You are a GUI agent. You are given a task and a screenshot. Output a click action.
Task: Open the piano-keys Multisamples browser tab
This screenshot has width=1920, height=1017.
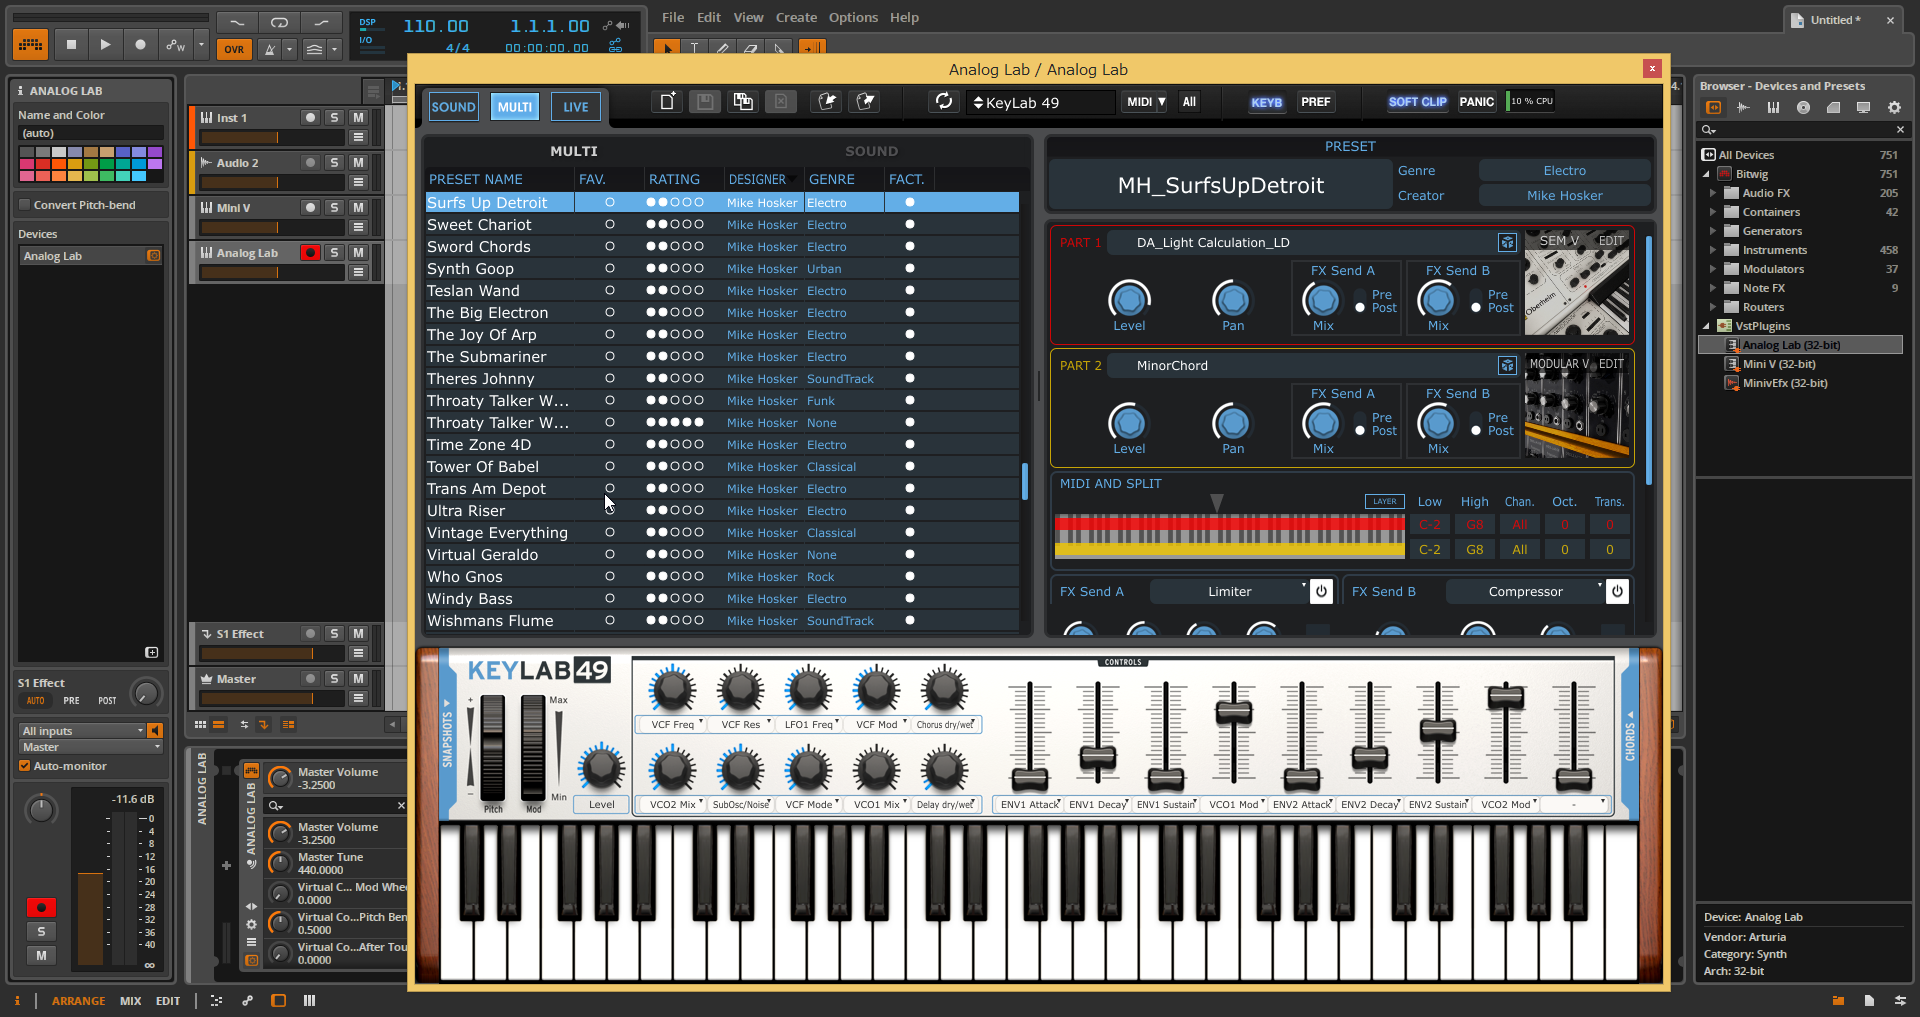pyautogui.click(x=1773, y=107)
